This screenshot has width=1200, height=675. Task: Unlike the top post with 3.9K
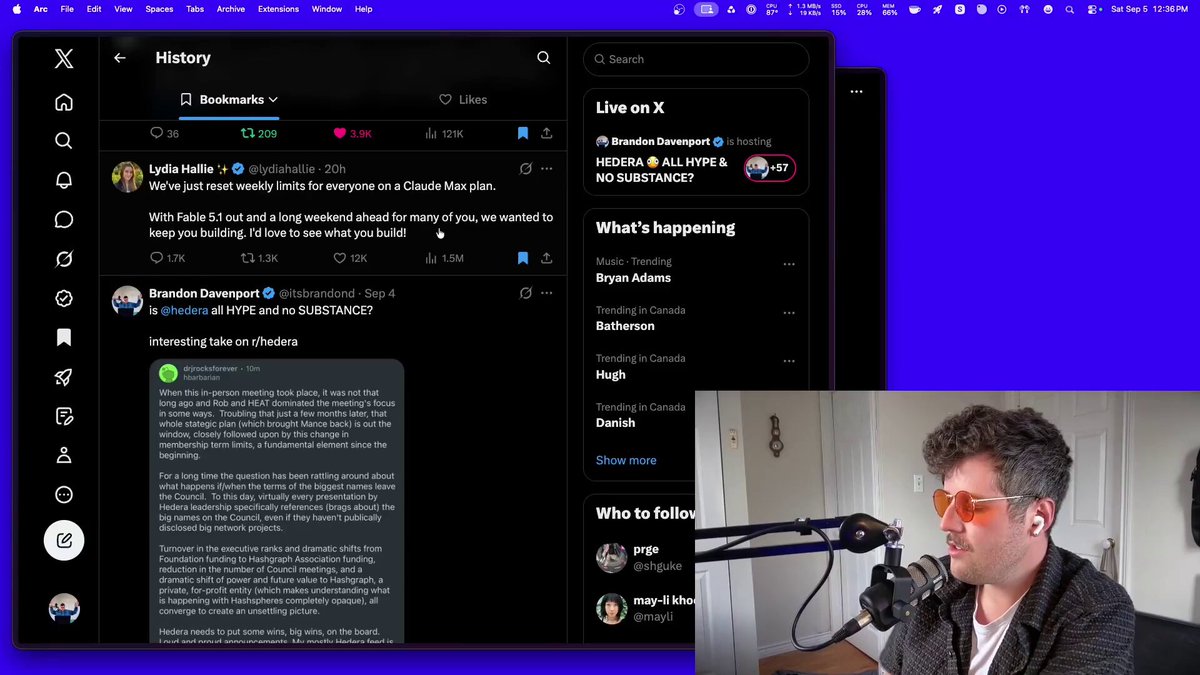[x=352, y=133]
